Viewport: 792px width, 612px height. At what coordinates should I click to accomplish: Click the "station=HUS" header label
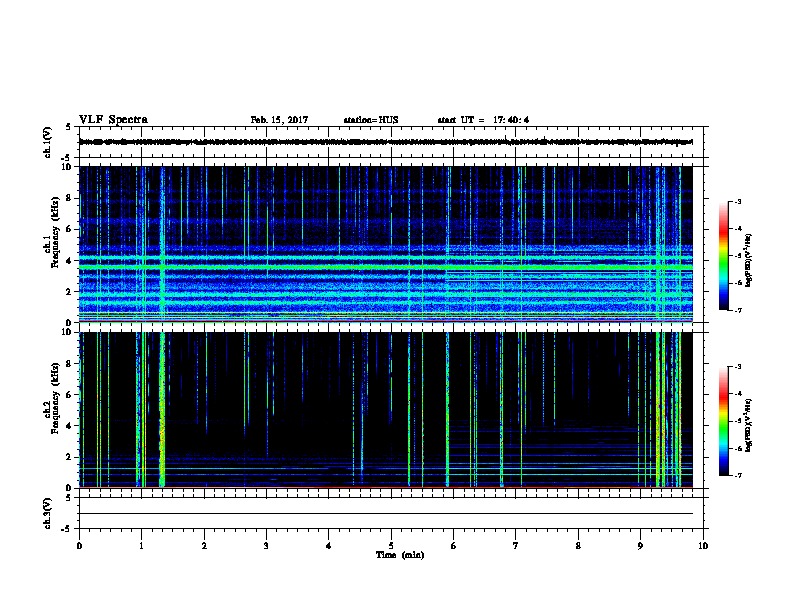click(x=371, y=120)
